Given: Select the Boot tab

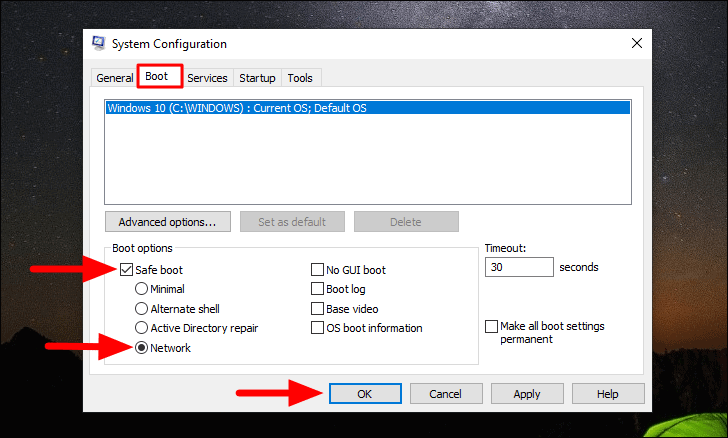Looking at the screenshot, I should point(159,76).
